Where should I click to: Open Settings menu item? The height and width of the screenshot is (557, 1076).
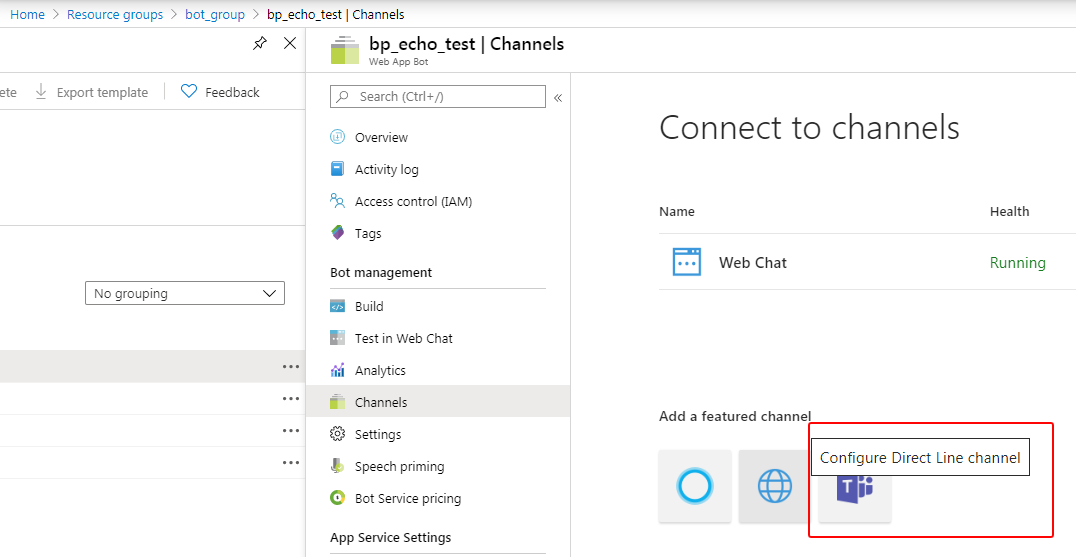point(378,434)
